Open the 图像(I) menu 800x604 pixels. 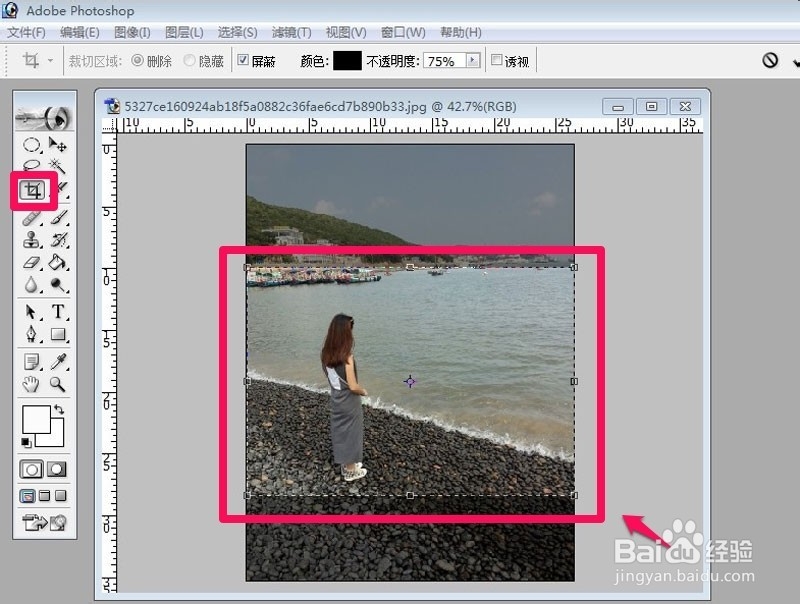click(x=132, y=33)
